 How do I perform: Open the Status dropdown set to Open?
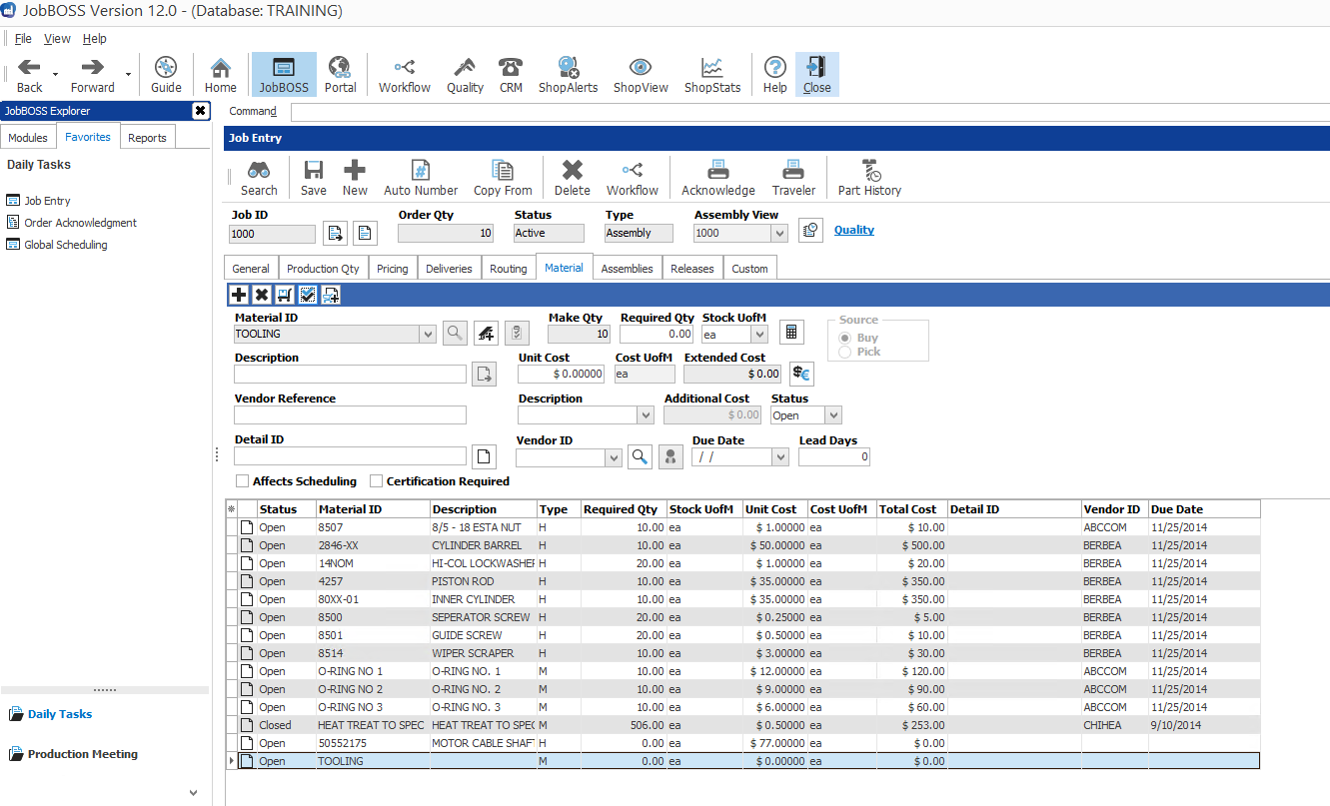click(833, 416)
